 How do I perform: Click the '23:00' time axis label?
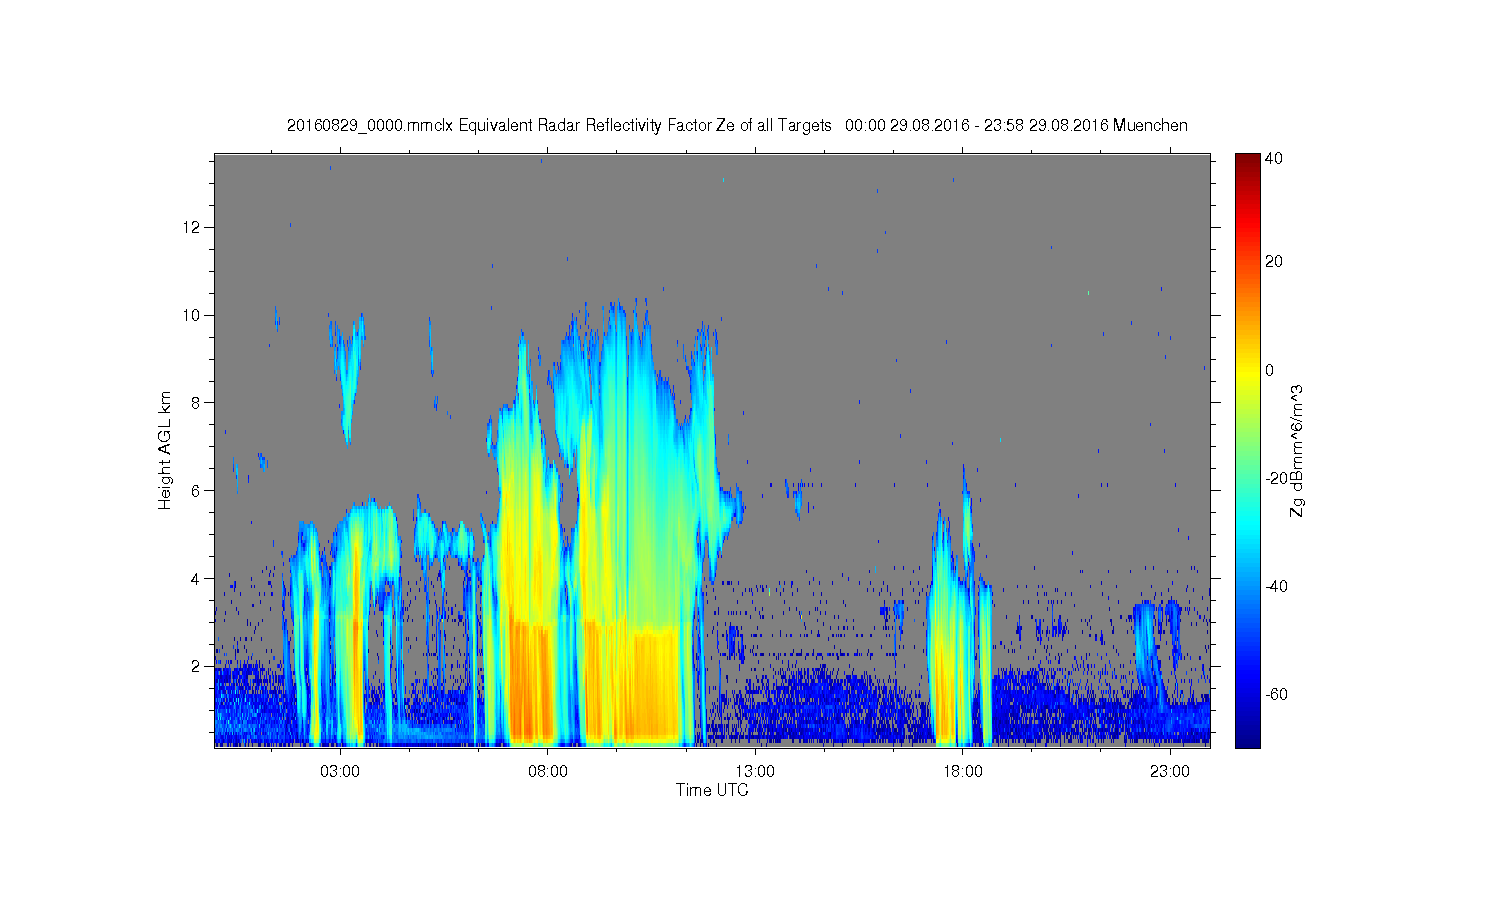pos(1170,772)
